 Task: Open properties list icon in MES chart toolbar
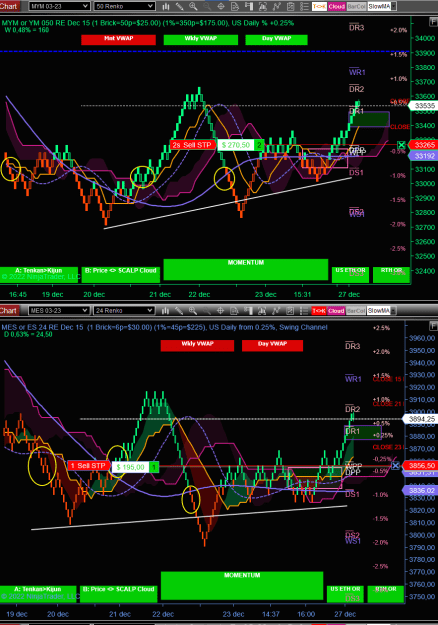tap(304, 311)
